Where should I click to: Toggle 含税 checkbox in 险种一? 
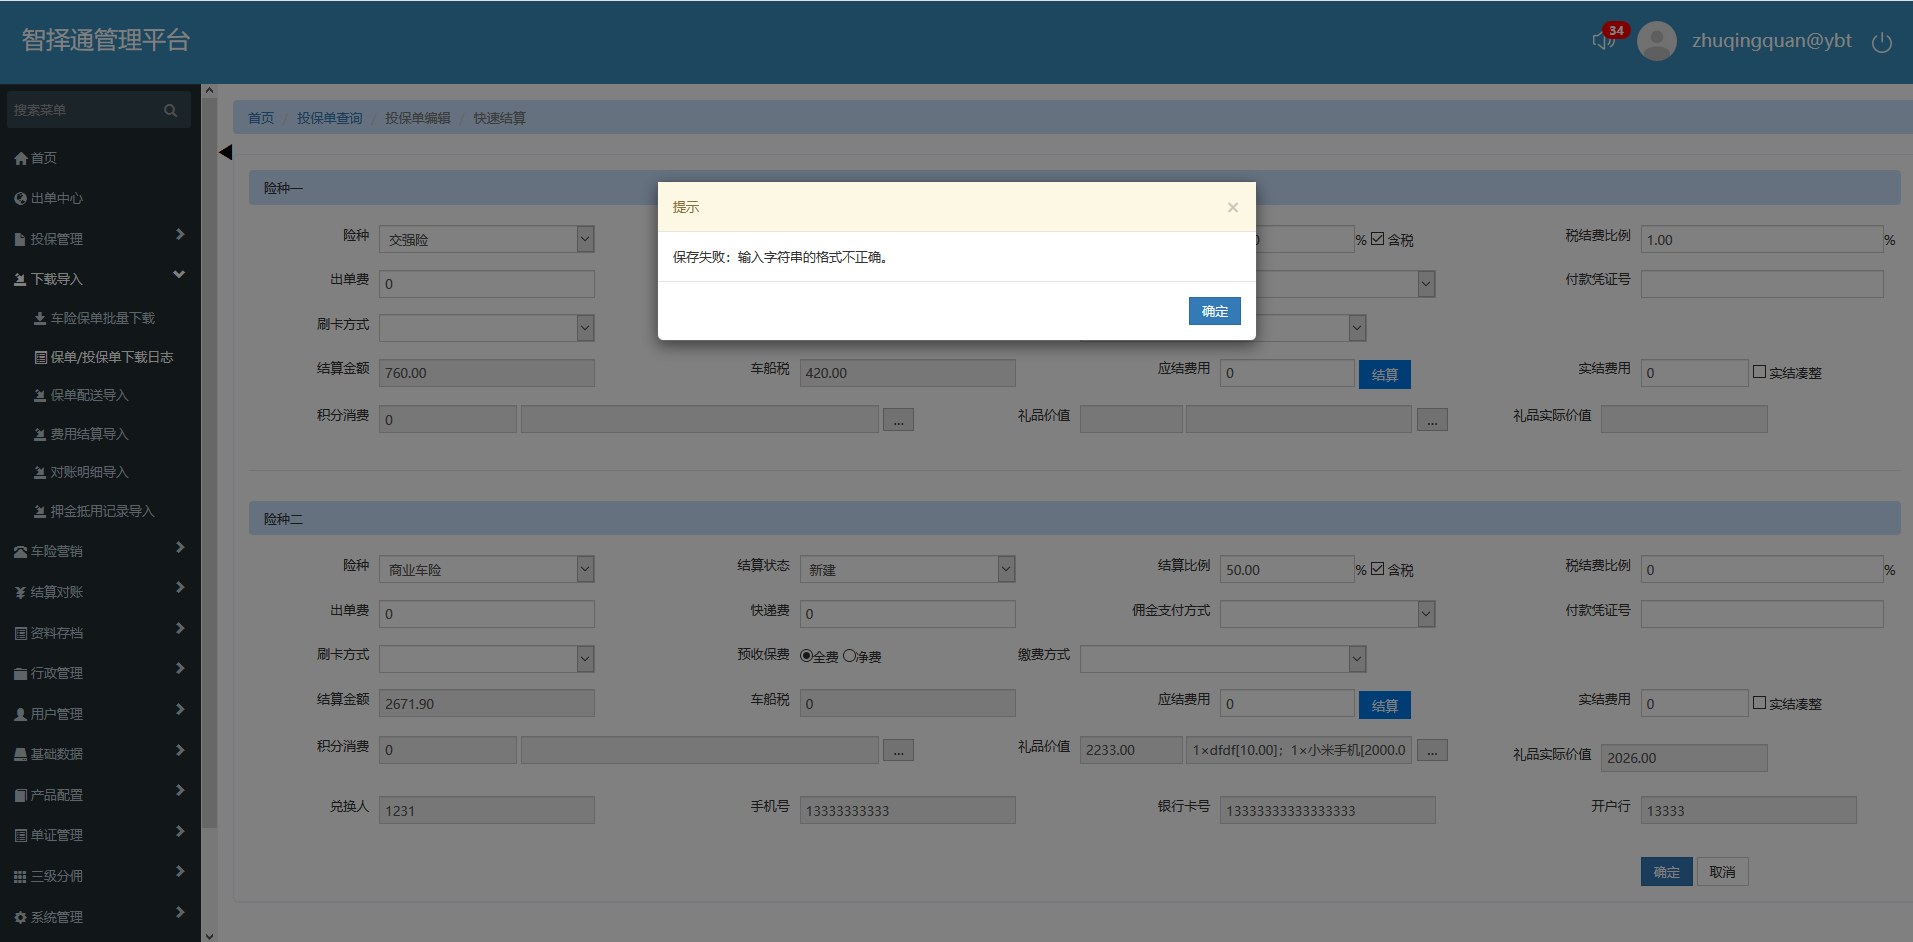[x=1377, y=239]
